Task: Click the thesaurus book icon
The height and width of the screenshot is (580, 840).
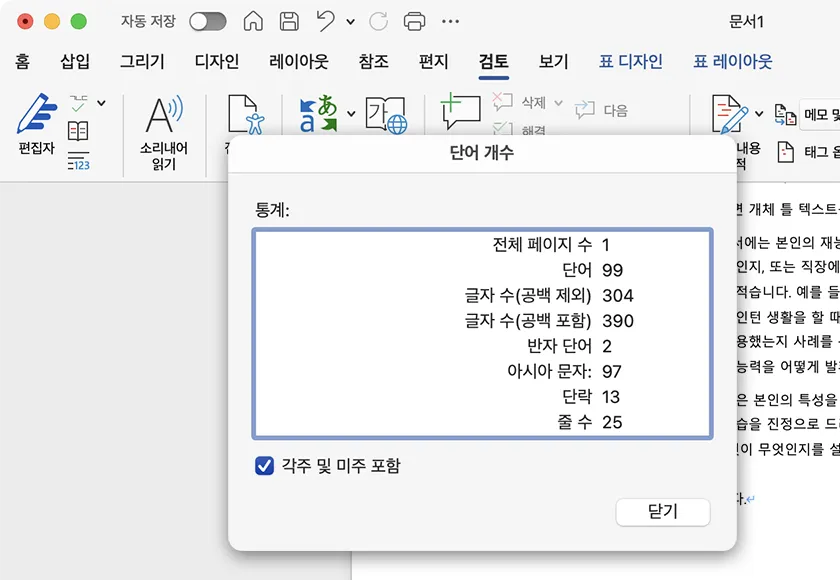Action: 78,131
